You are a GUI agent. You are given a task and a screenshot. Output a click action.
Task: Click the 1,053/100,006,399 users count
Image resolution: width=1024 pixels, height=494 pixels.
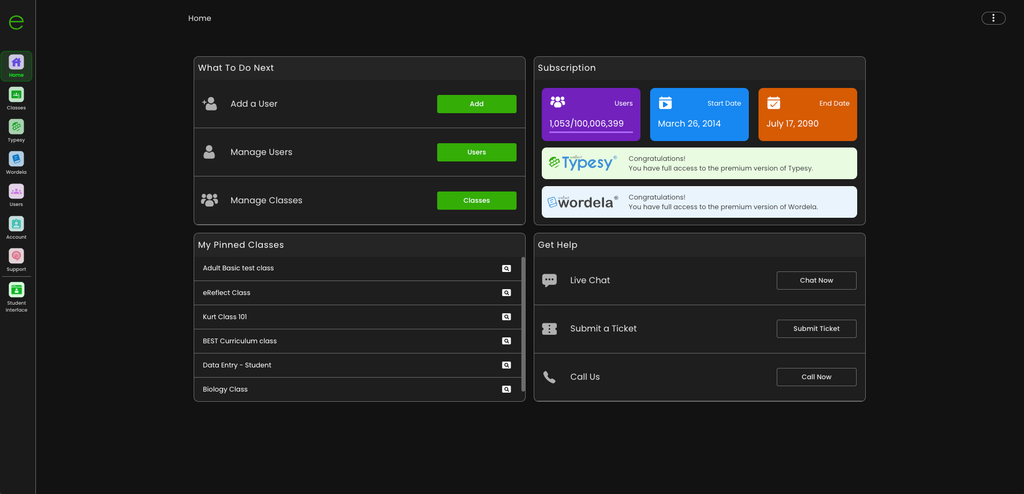(x=586, y=124)
